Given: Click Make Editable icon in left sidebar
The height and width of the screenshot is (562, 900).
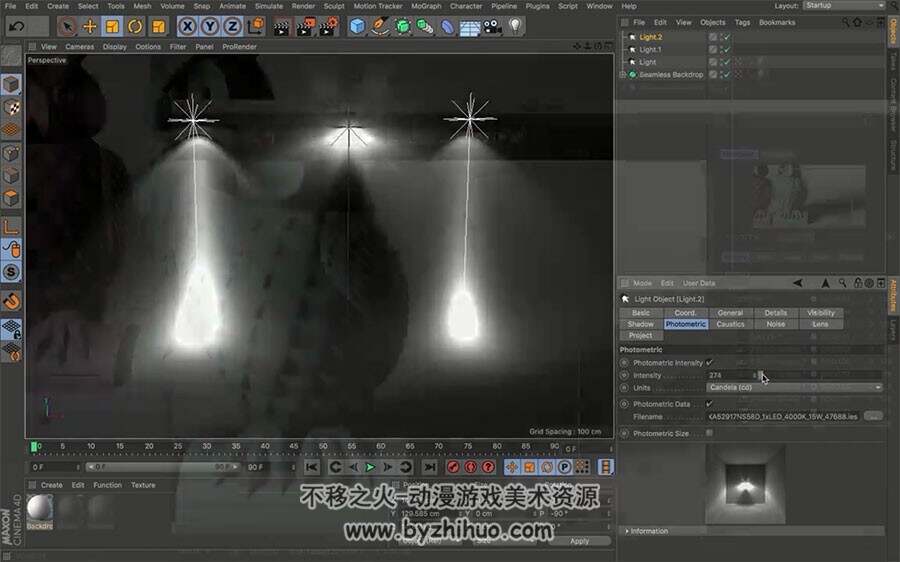Looking at the screenshot, I should (x=11, y=55).
